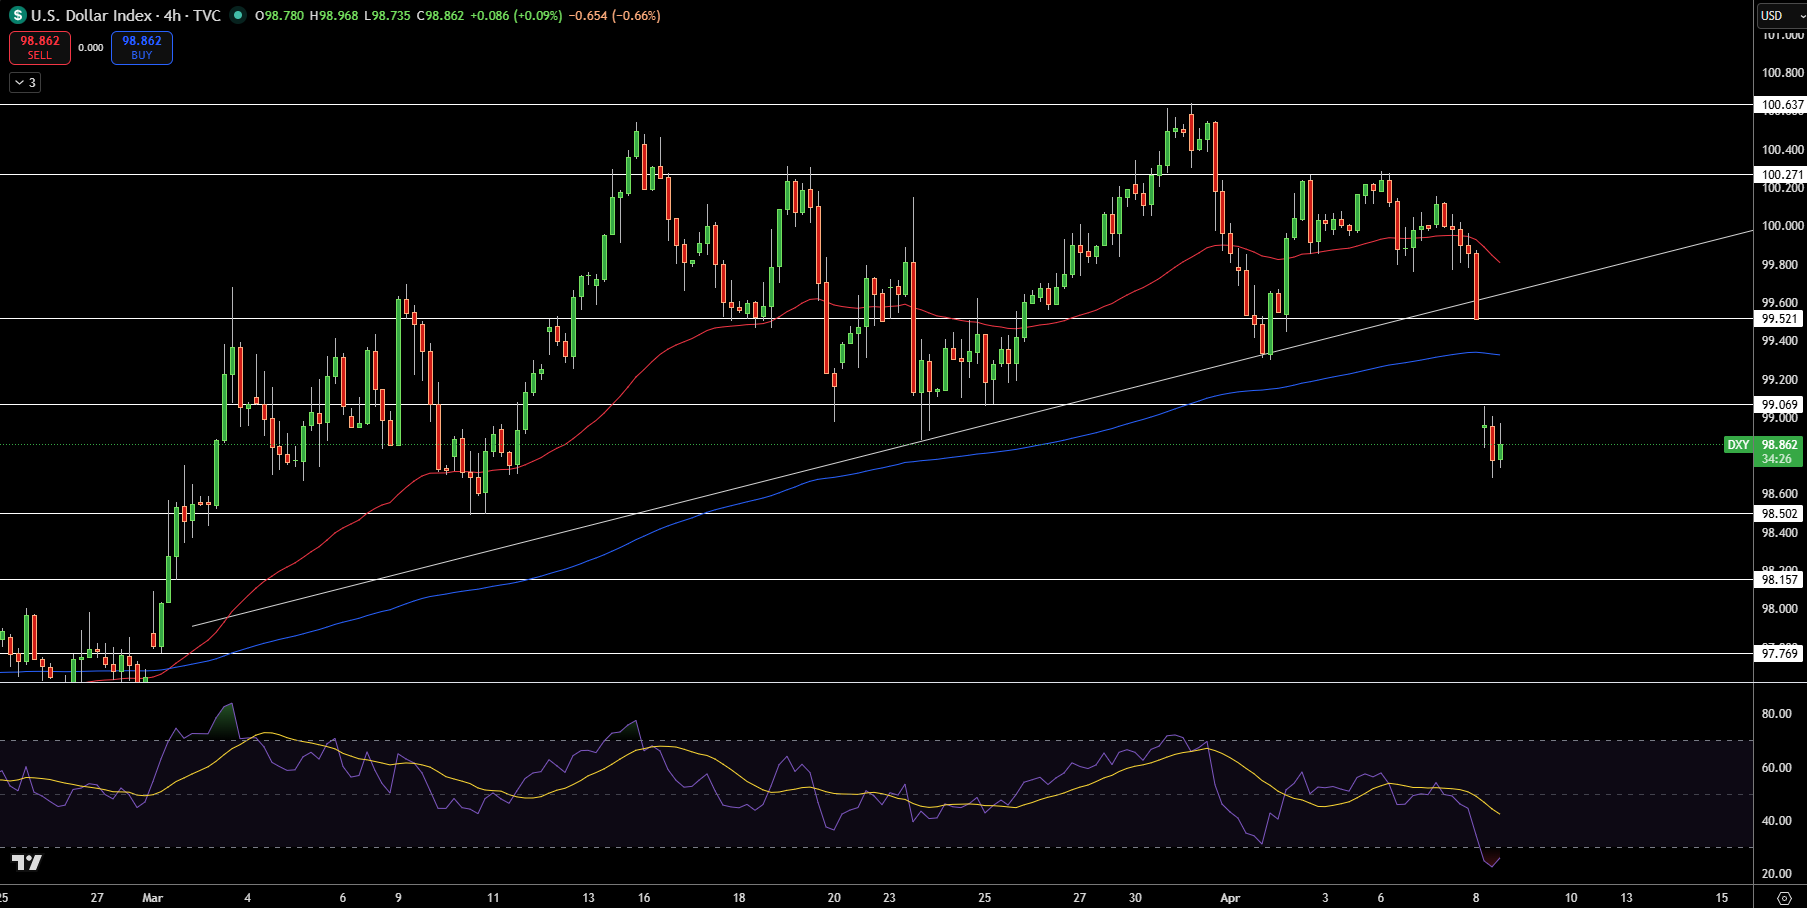Open the USD currency dropdown
The width and height of the screenshot is (1807, 908).
tap(1781, 15)
